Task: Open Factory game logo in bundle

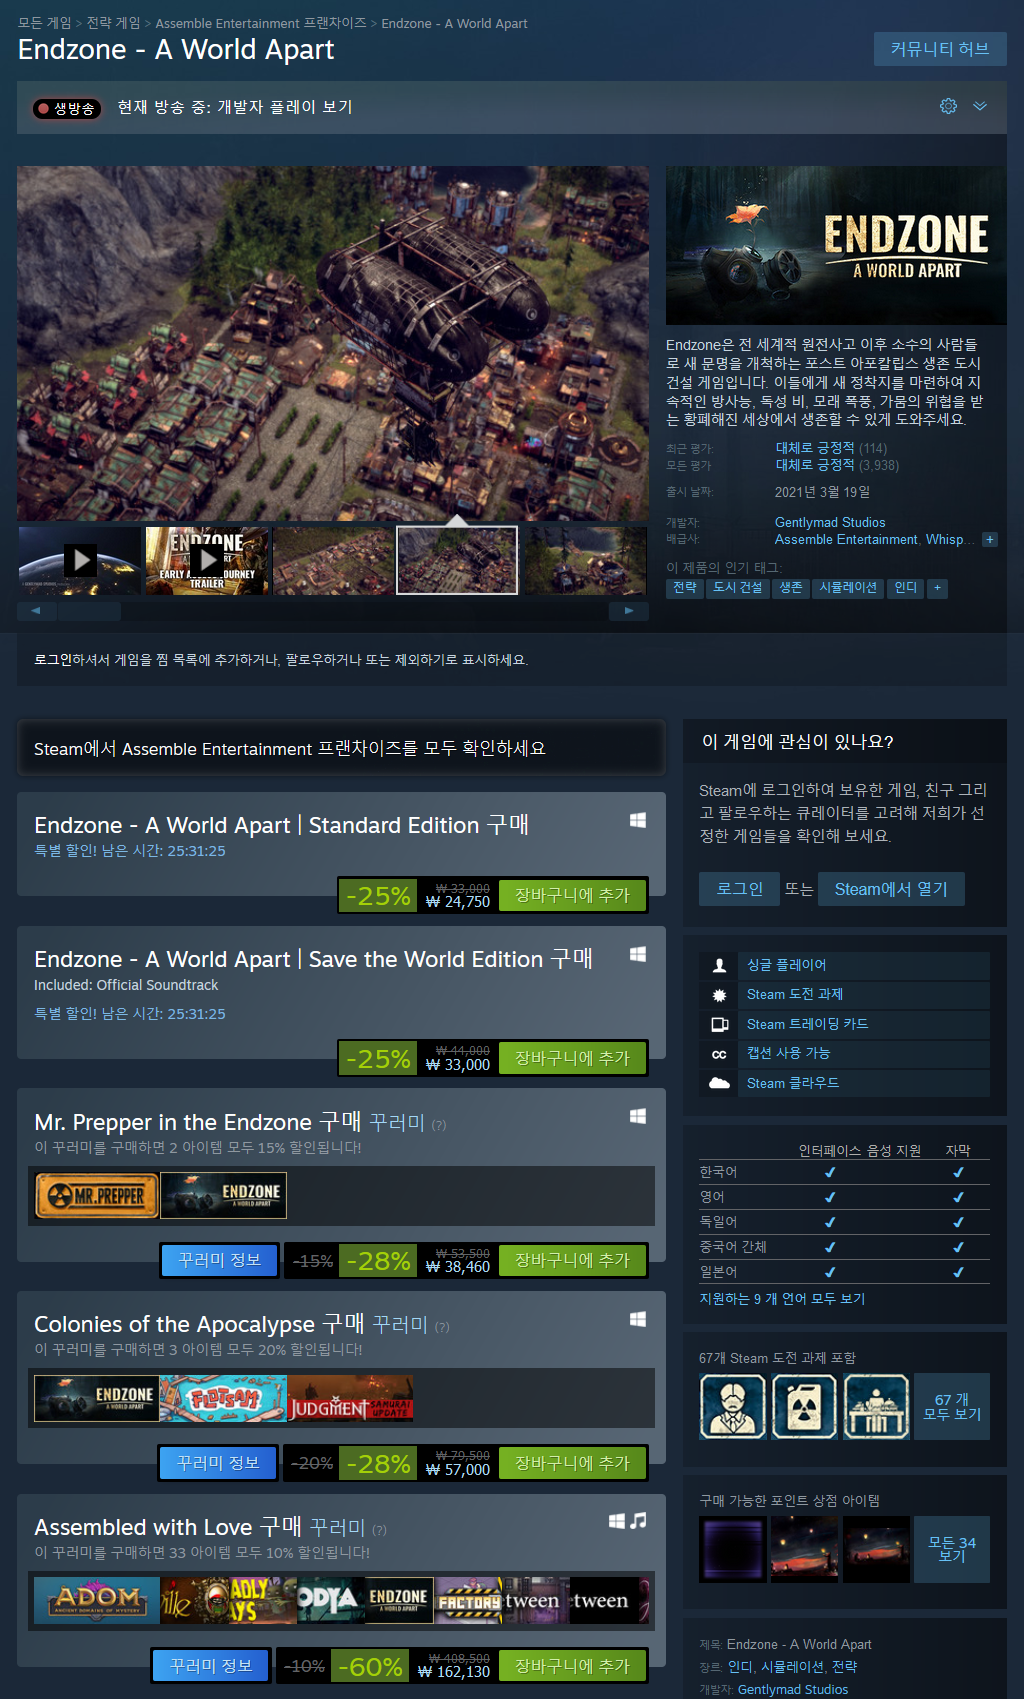Action: pyautogui.click(x=468, y=1601)
